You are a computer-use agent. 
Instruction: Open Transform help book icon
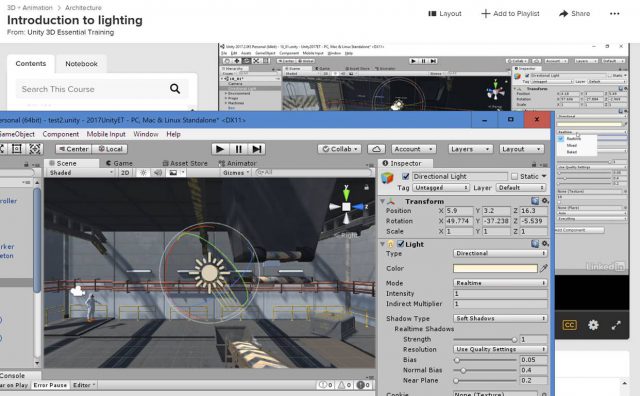pyautogui.click(x=535, y=200)
